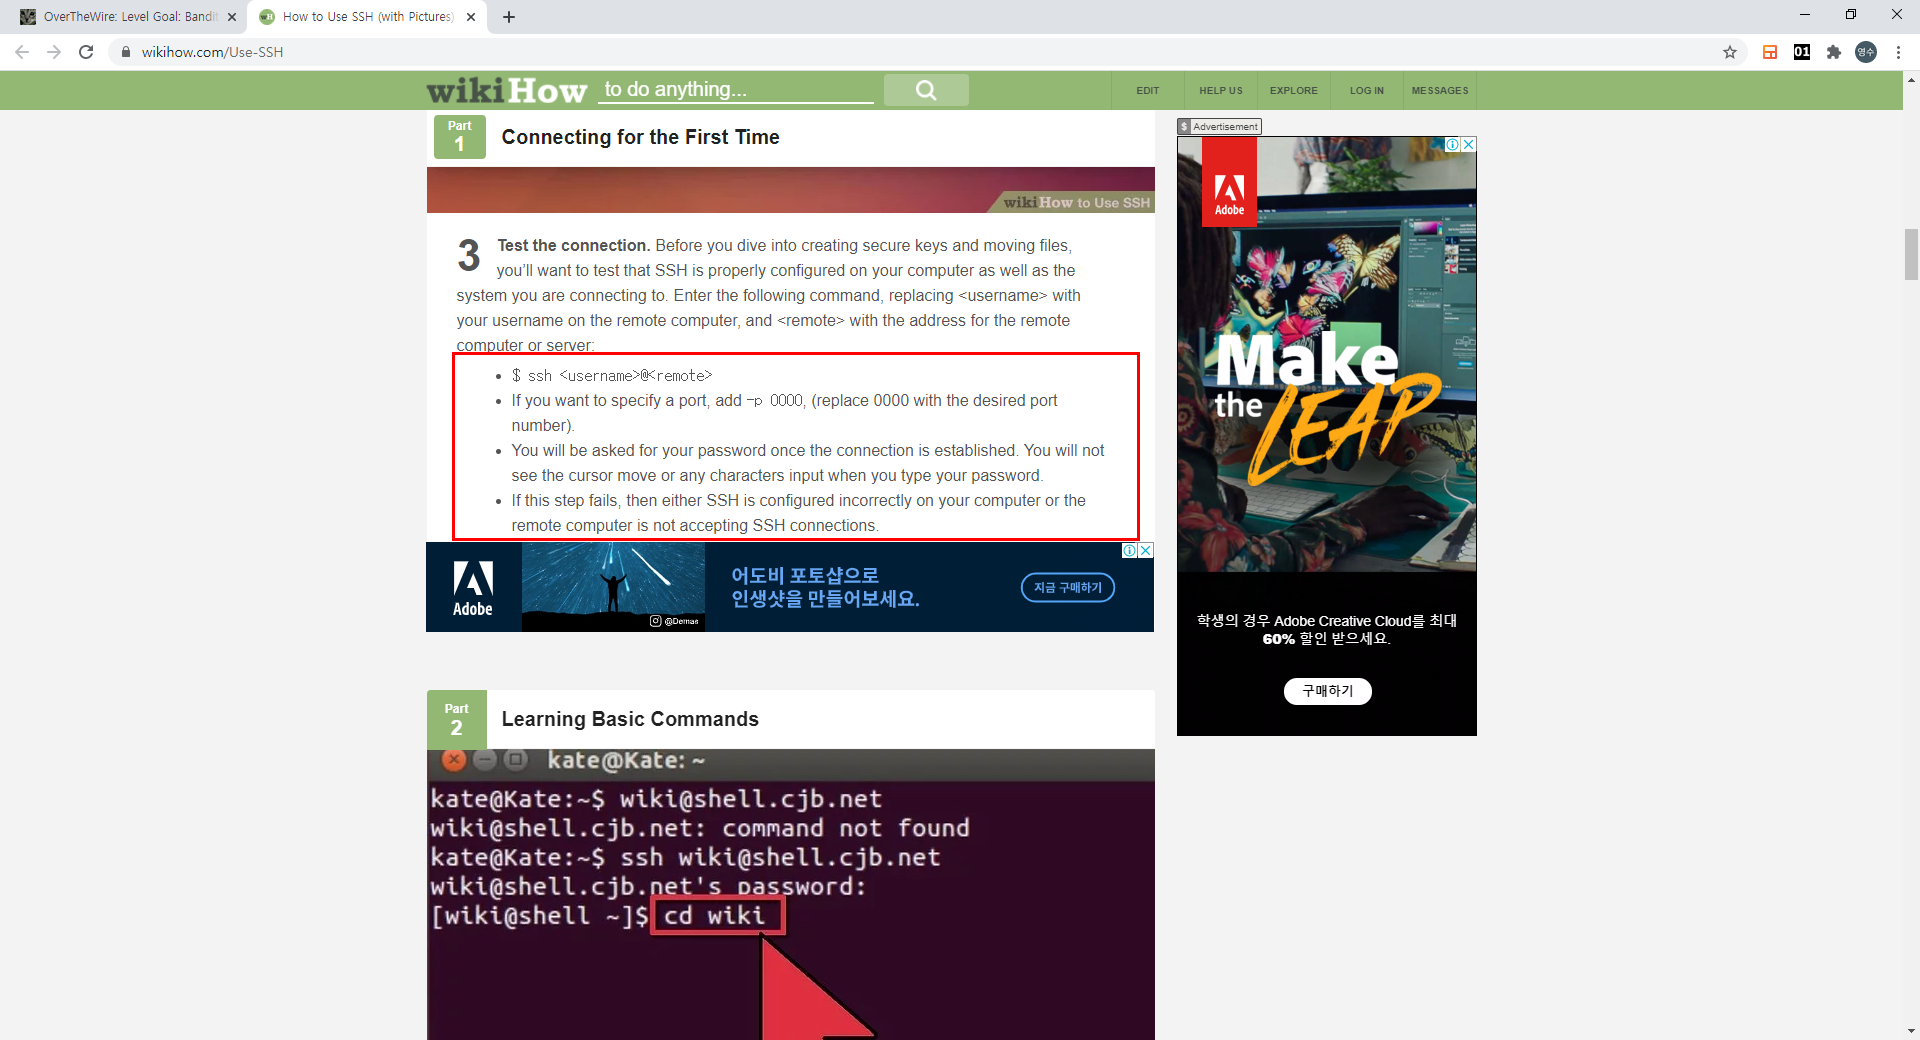1920x1040 pixels.
Task: Open banner ad info icon
Action: tap(1130, 551)
